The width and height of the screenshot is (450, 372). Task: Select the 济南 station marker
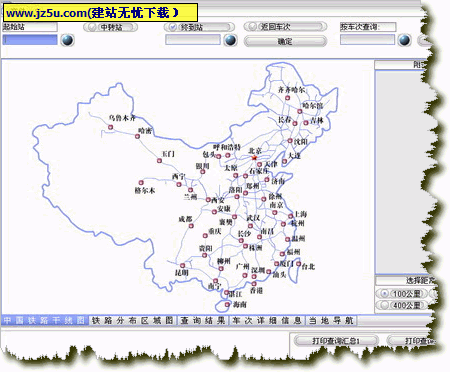click(267, 180)
